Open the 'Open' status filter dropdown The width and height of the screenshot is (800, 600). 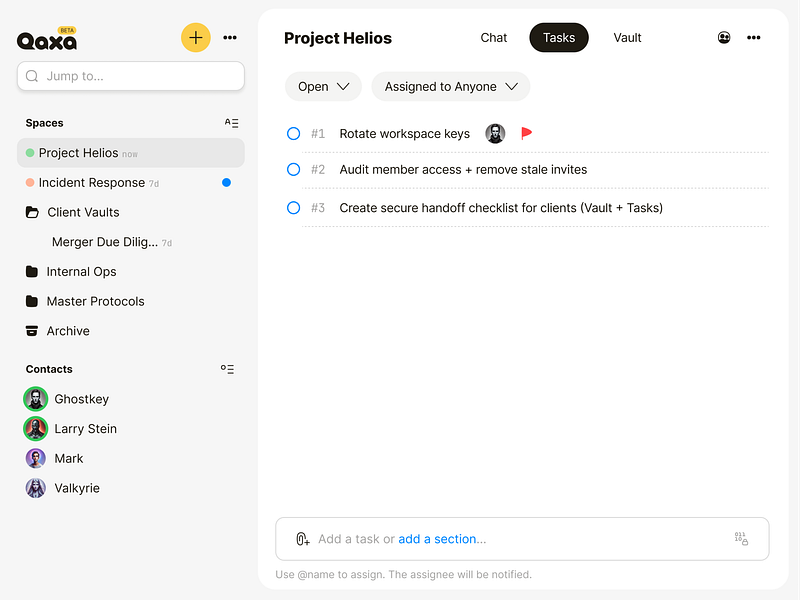click(323, 87)
